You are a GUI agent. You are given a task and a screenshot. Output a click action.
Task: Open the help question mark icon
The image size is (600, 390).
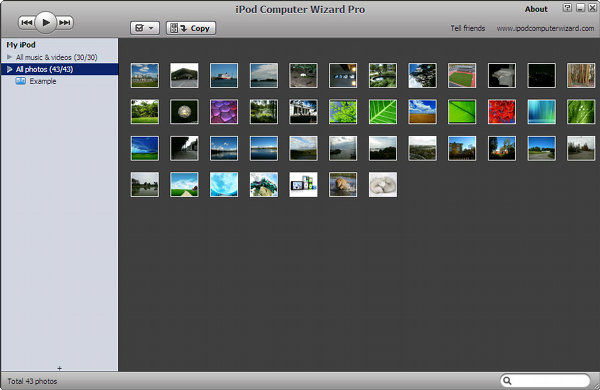[567, 8]
